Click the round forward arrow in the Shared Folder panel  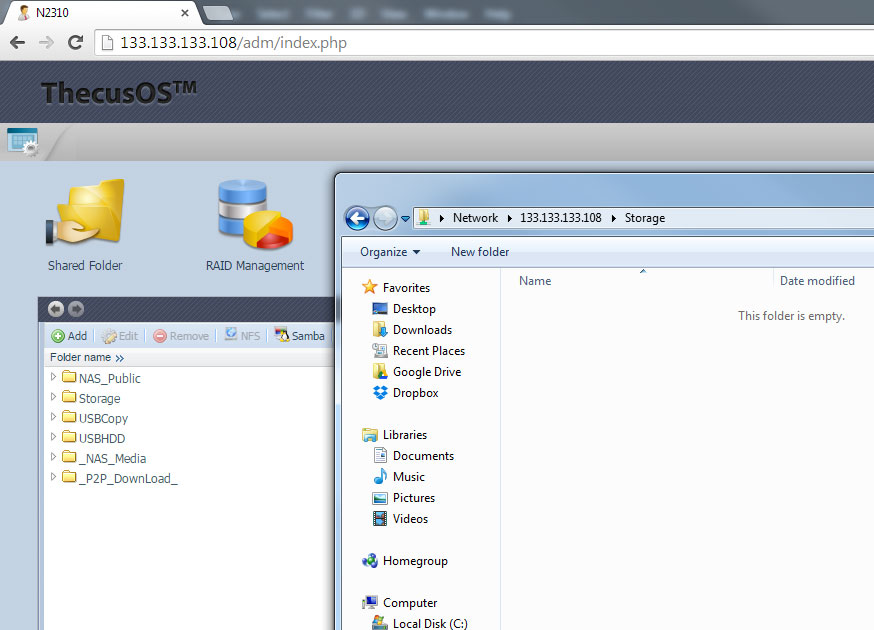pos(76,309)
